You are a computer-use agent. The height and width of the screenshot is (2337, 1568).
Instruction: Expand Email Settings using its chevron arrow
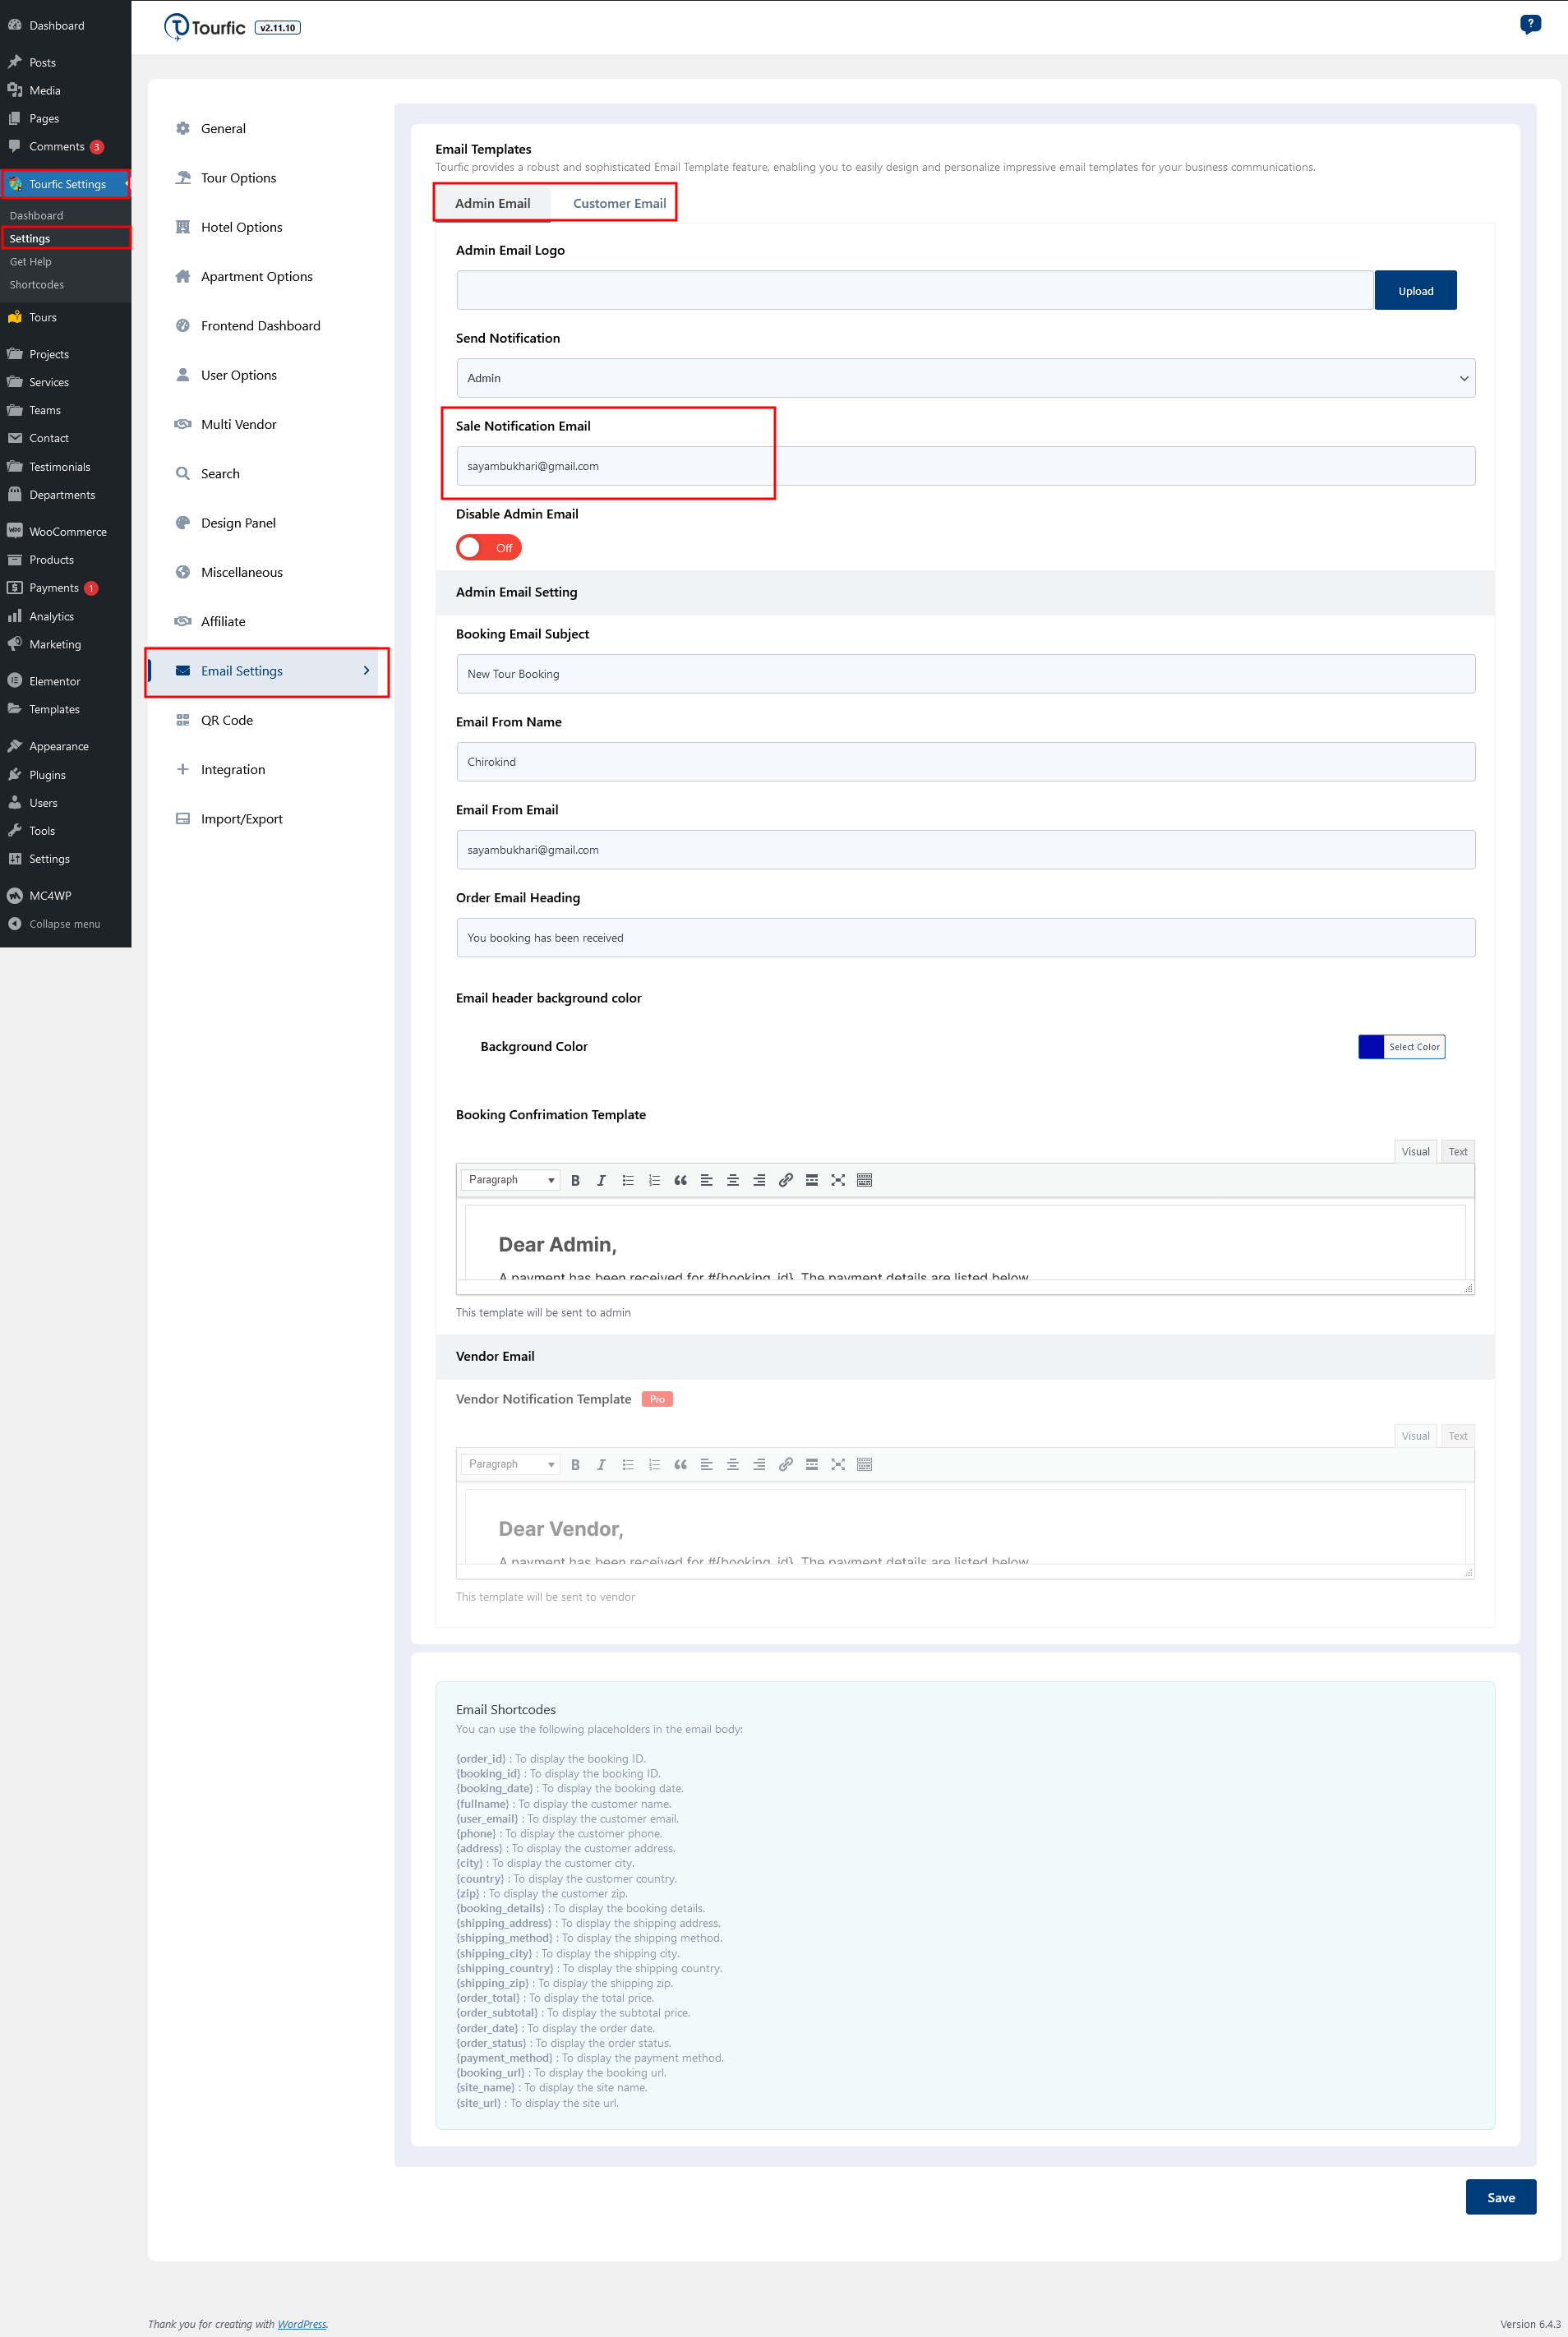pyautogui.click(x=366, y=671)
